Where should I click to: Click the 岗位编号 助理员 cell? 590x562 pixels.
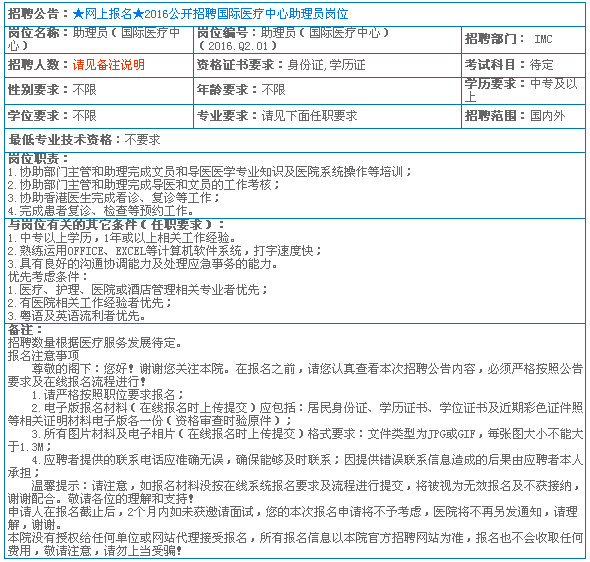(x=327, y=40)
